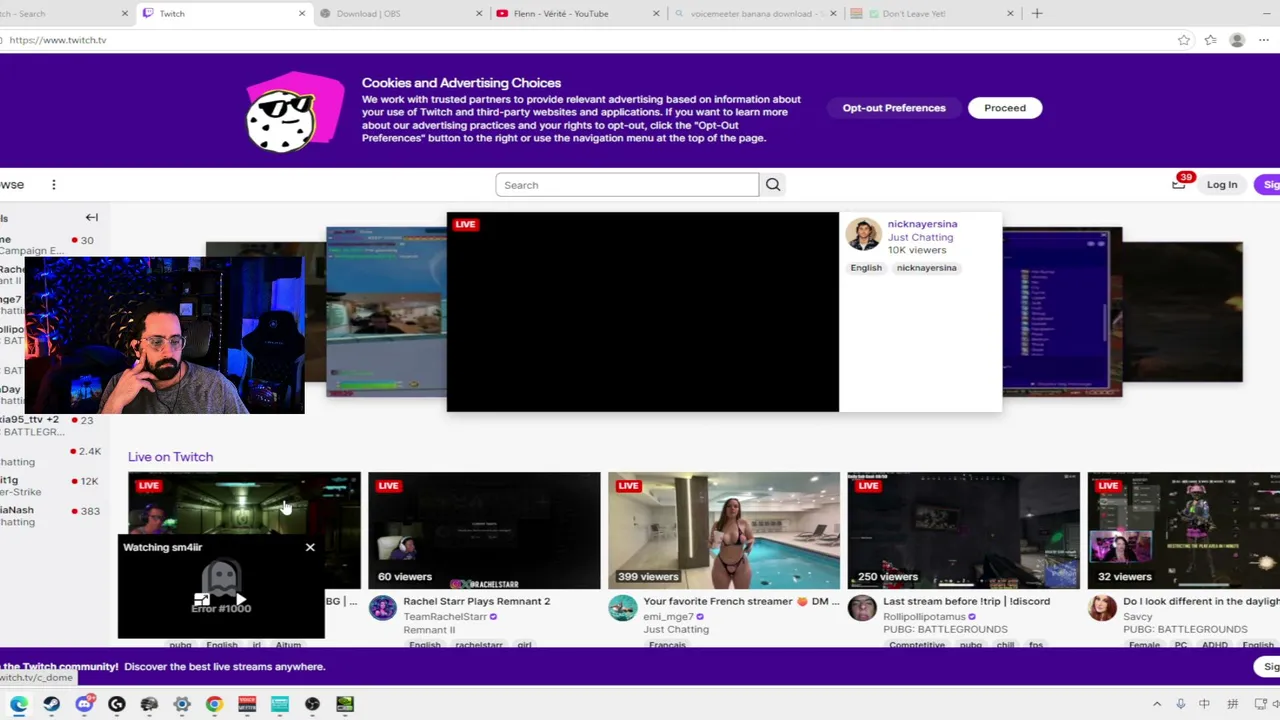Click the search magnifier icon on Twitch
1280x720 pixels.
click(x=773, y=185)
